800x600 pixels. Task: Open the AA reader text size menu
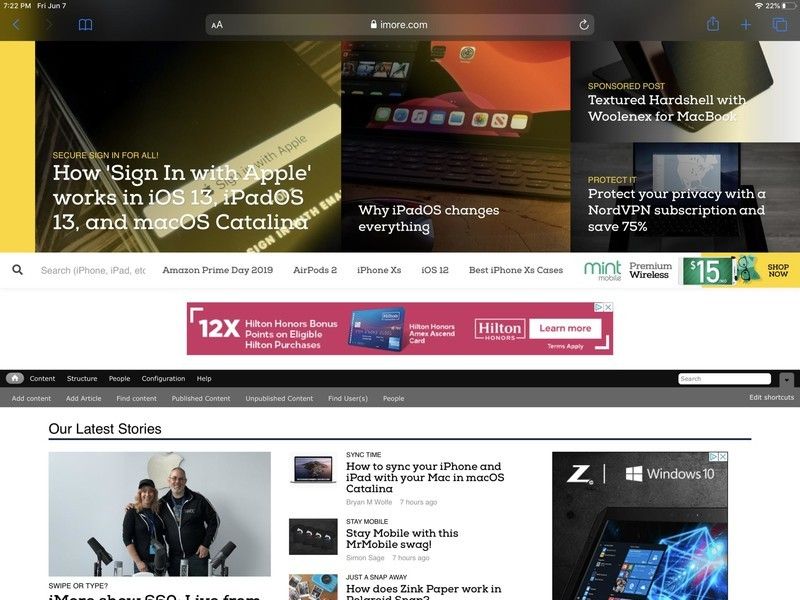217,25
